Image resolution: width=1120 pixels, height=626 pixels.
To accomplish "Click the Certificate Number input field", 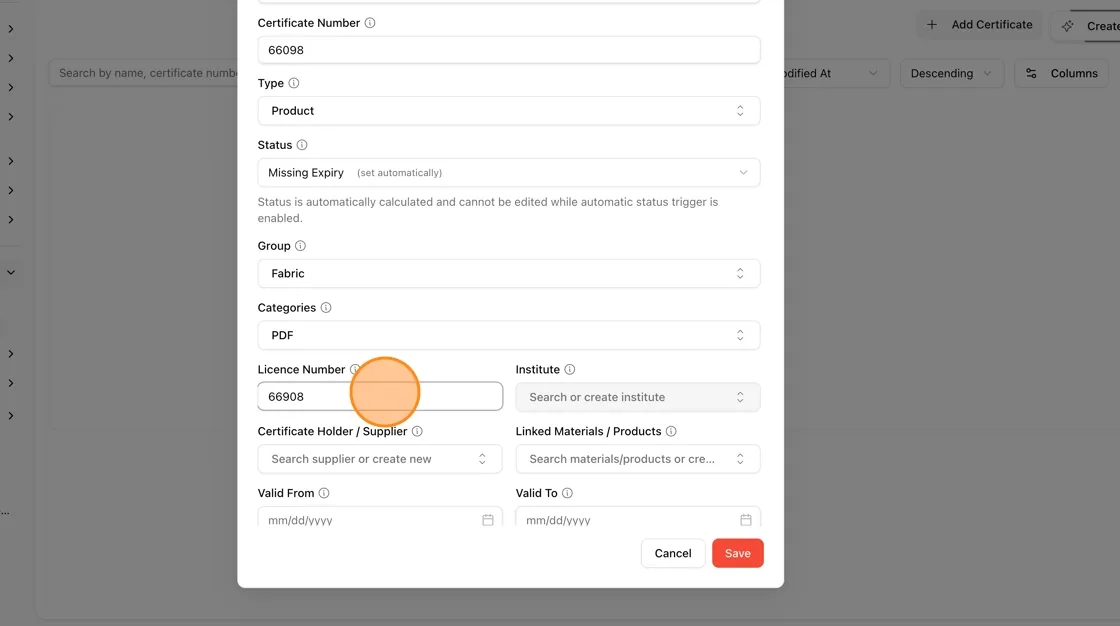I will click(509, 50).
